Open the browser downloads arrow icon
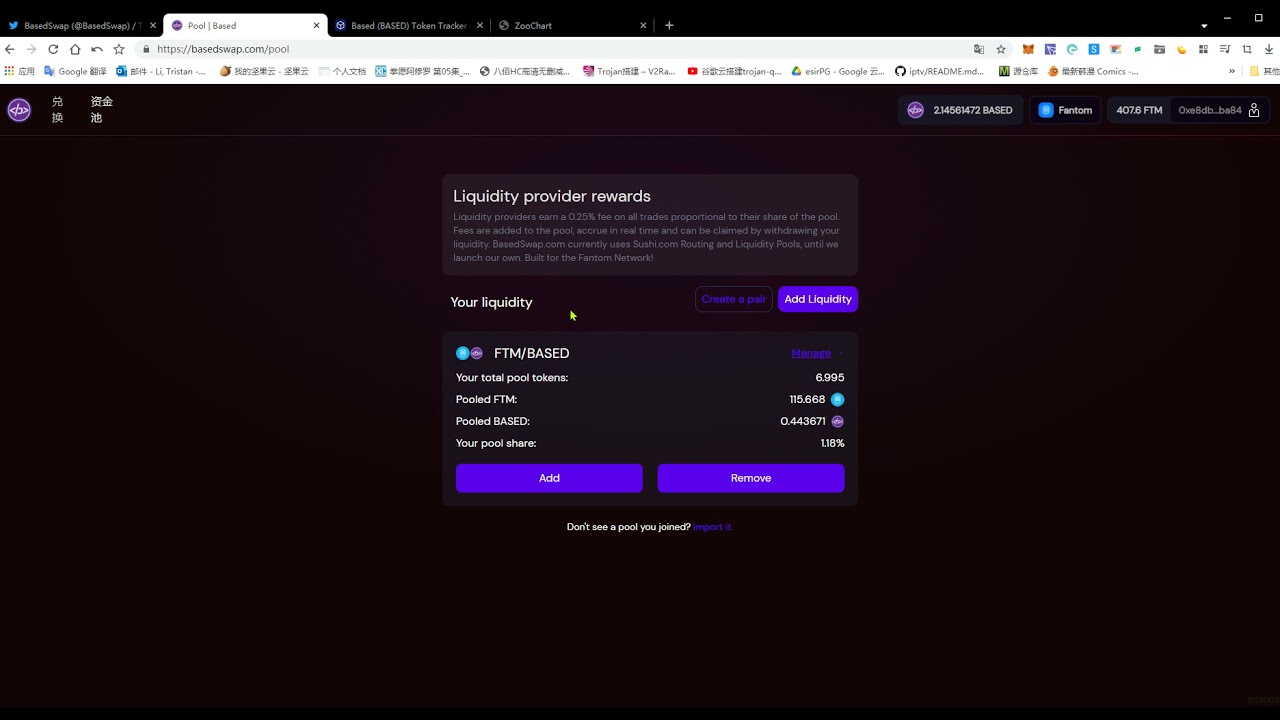This screenshot has height=720, width=1280. [x=1269, y=49]
